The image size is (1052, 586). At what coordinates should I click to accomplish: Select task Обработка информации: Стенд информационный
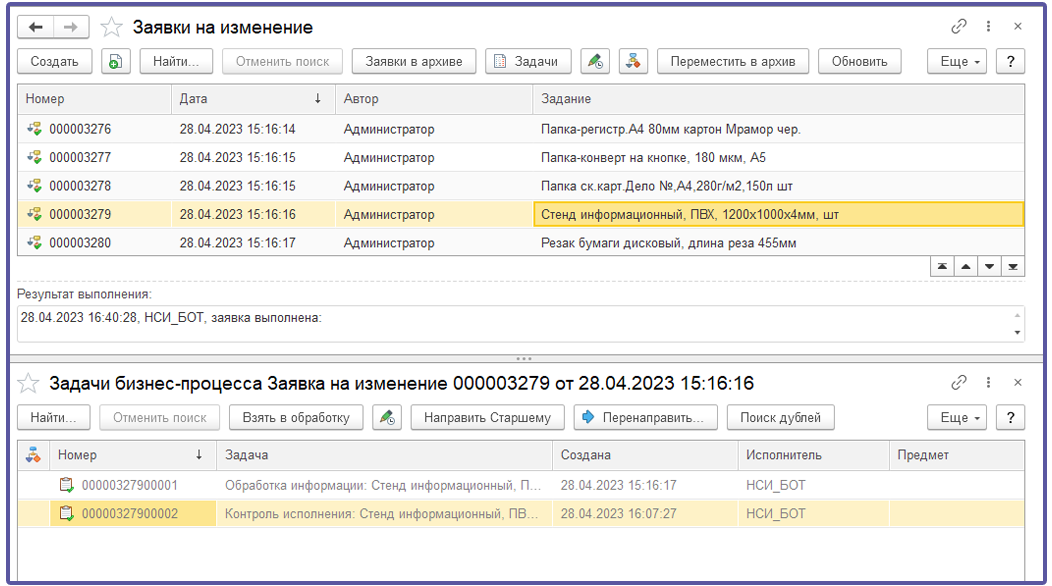click(x=384, y=485)
